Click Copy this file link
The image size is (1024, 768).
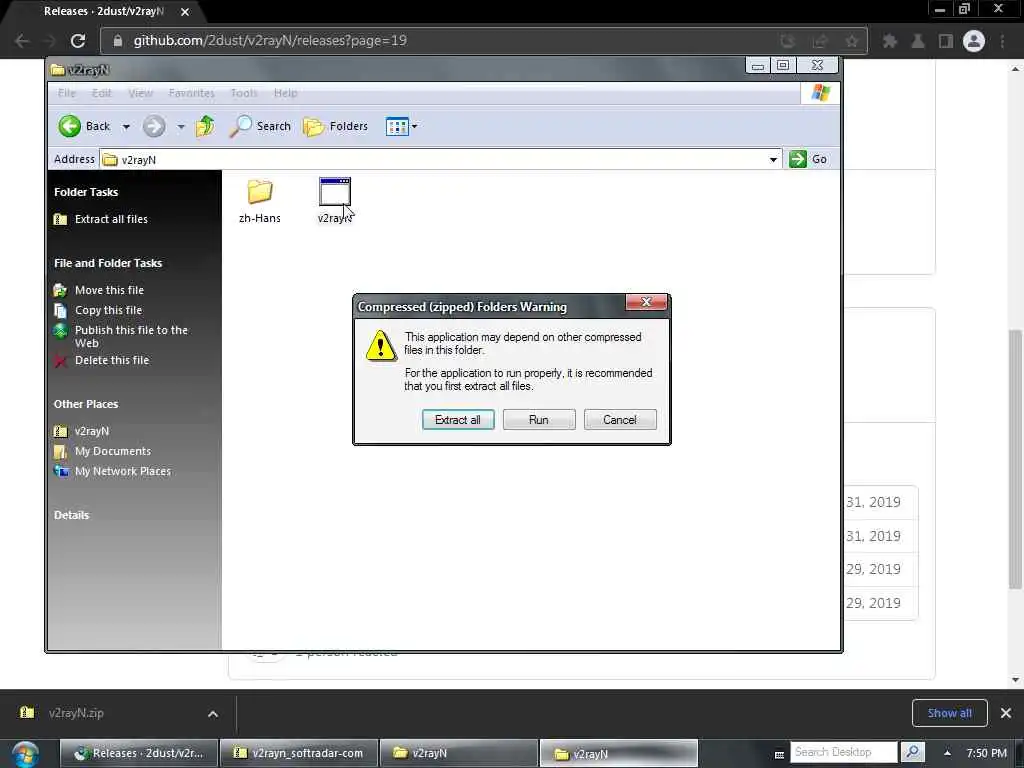pyautogui.click(x=108, y=310)
